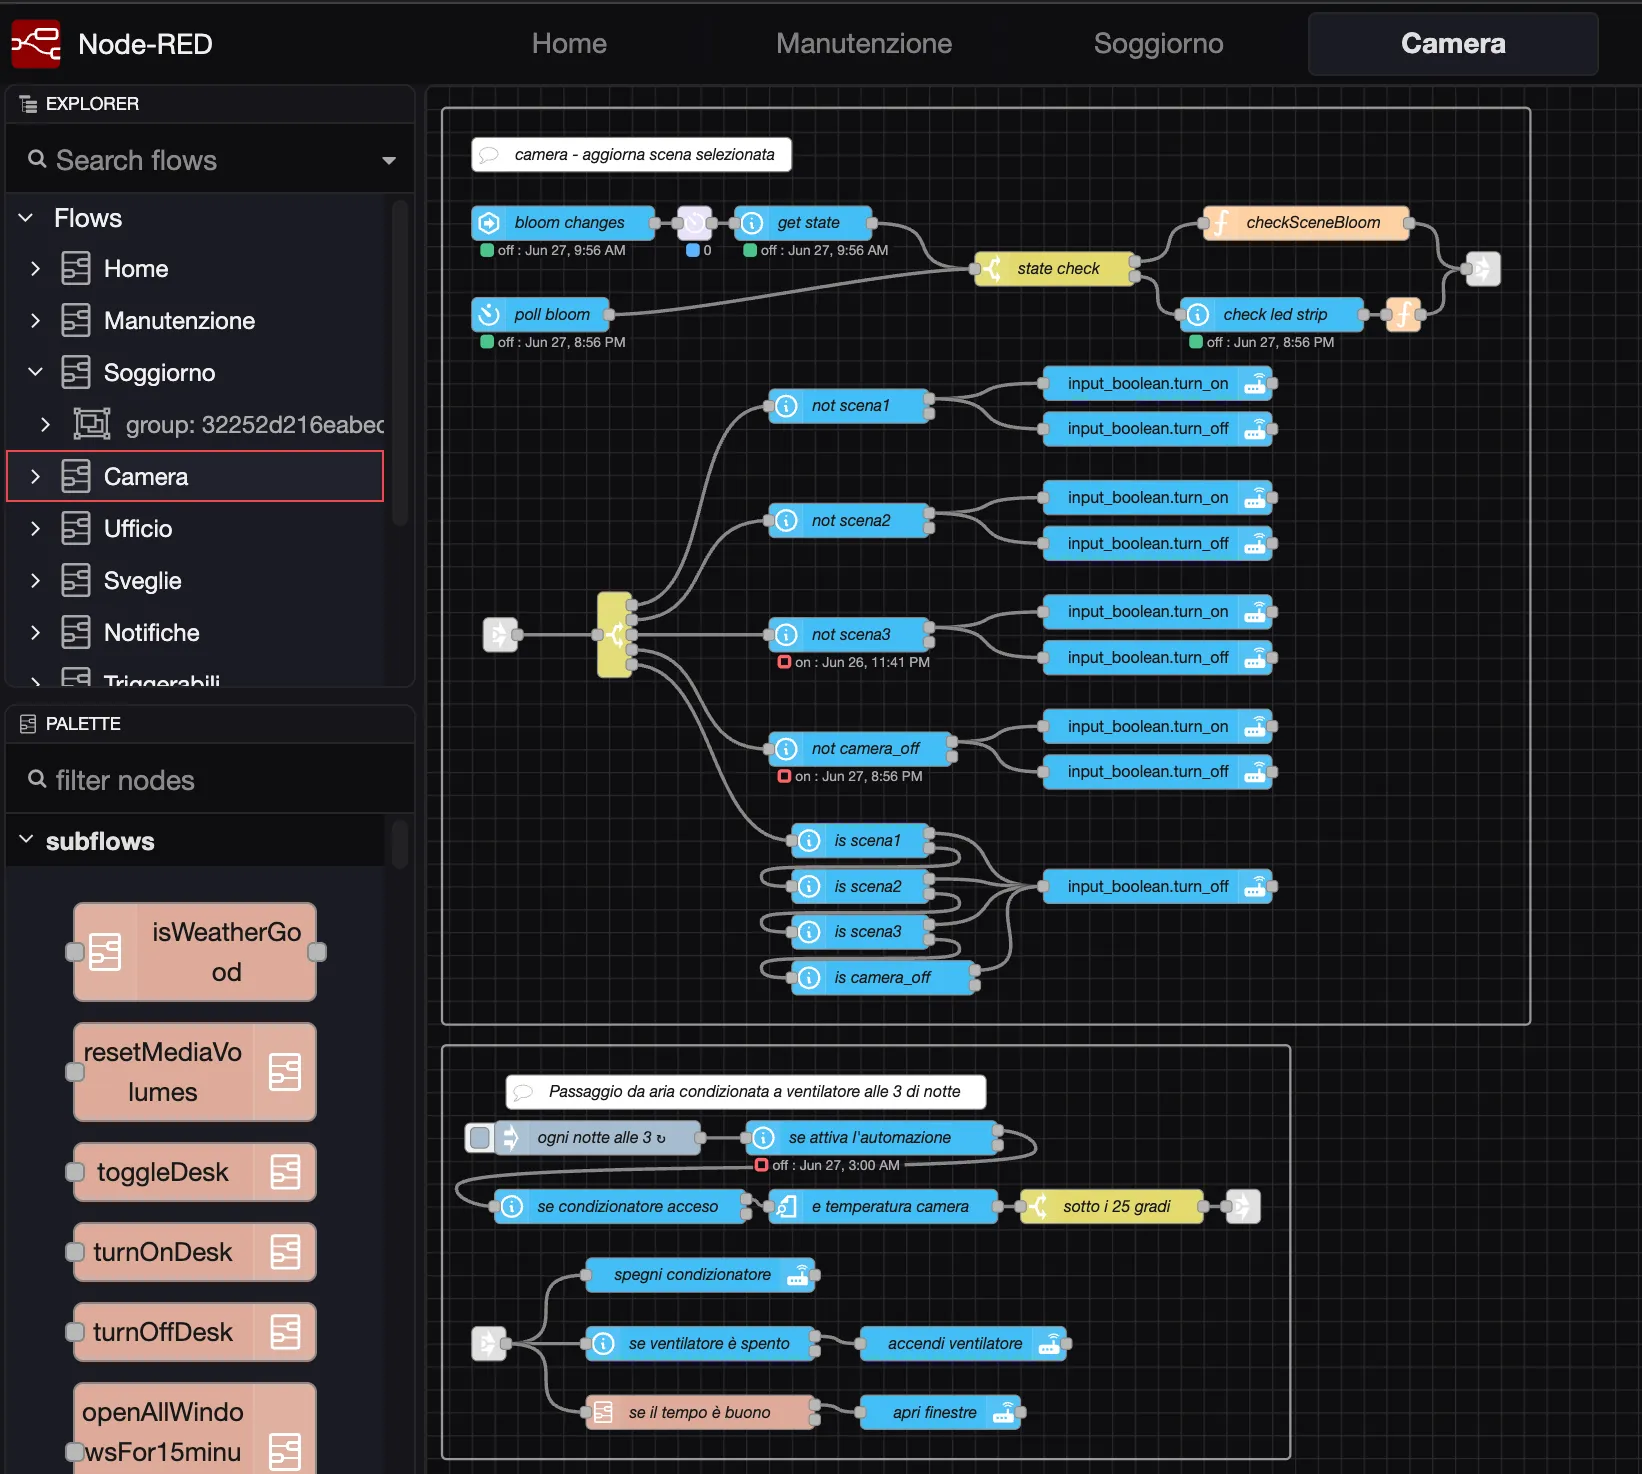Expand the Manutenzione flow chevron
Screen dimensions: 1642x1474
35,321
